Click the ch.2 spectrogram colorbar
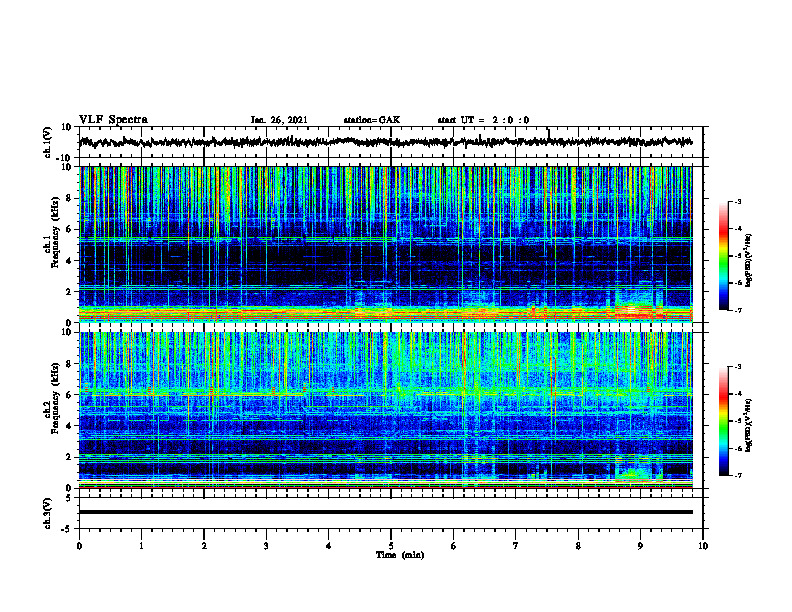This screenshot has height=612, width=792. click(x=723, y=420)
